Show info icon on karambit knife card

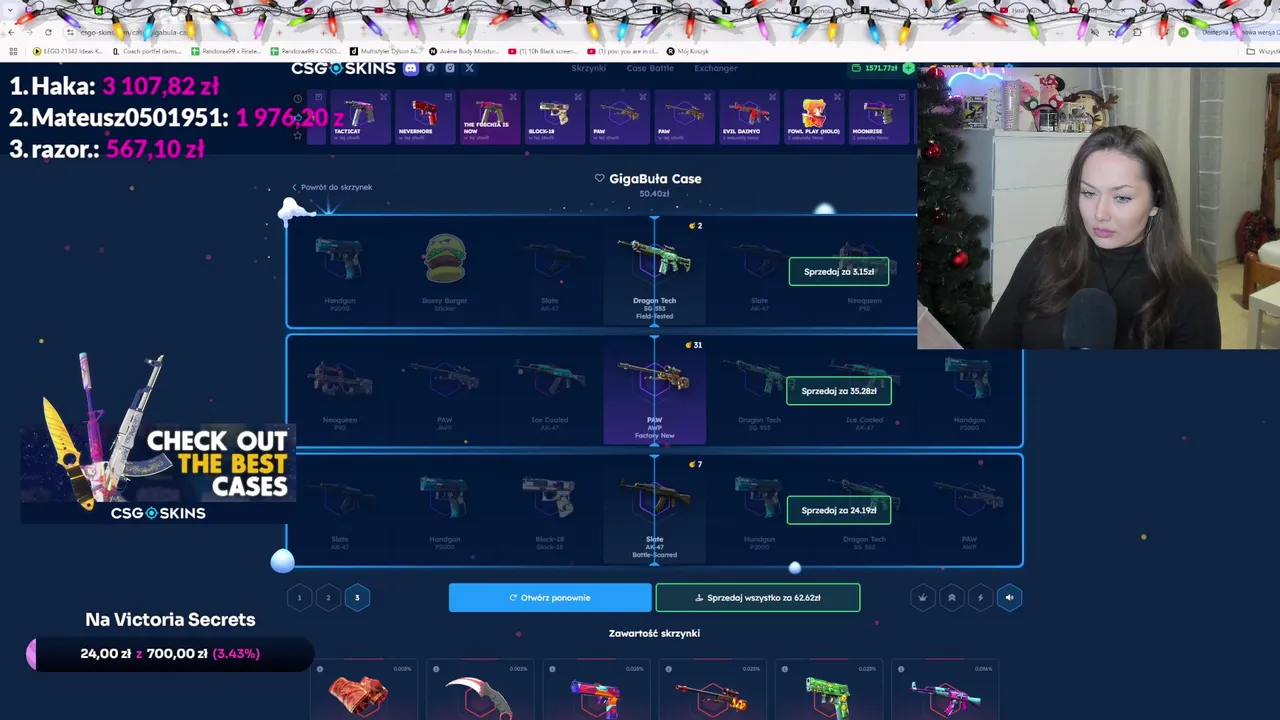(436, 669)
